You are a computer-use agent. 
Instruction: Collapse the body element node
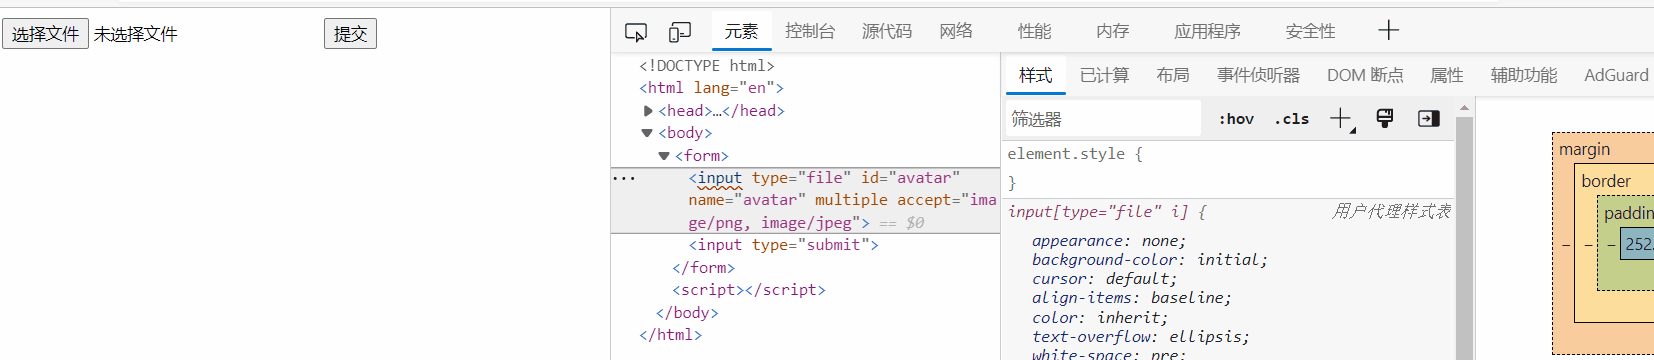coord(647,133)
